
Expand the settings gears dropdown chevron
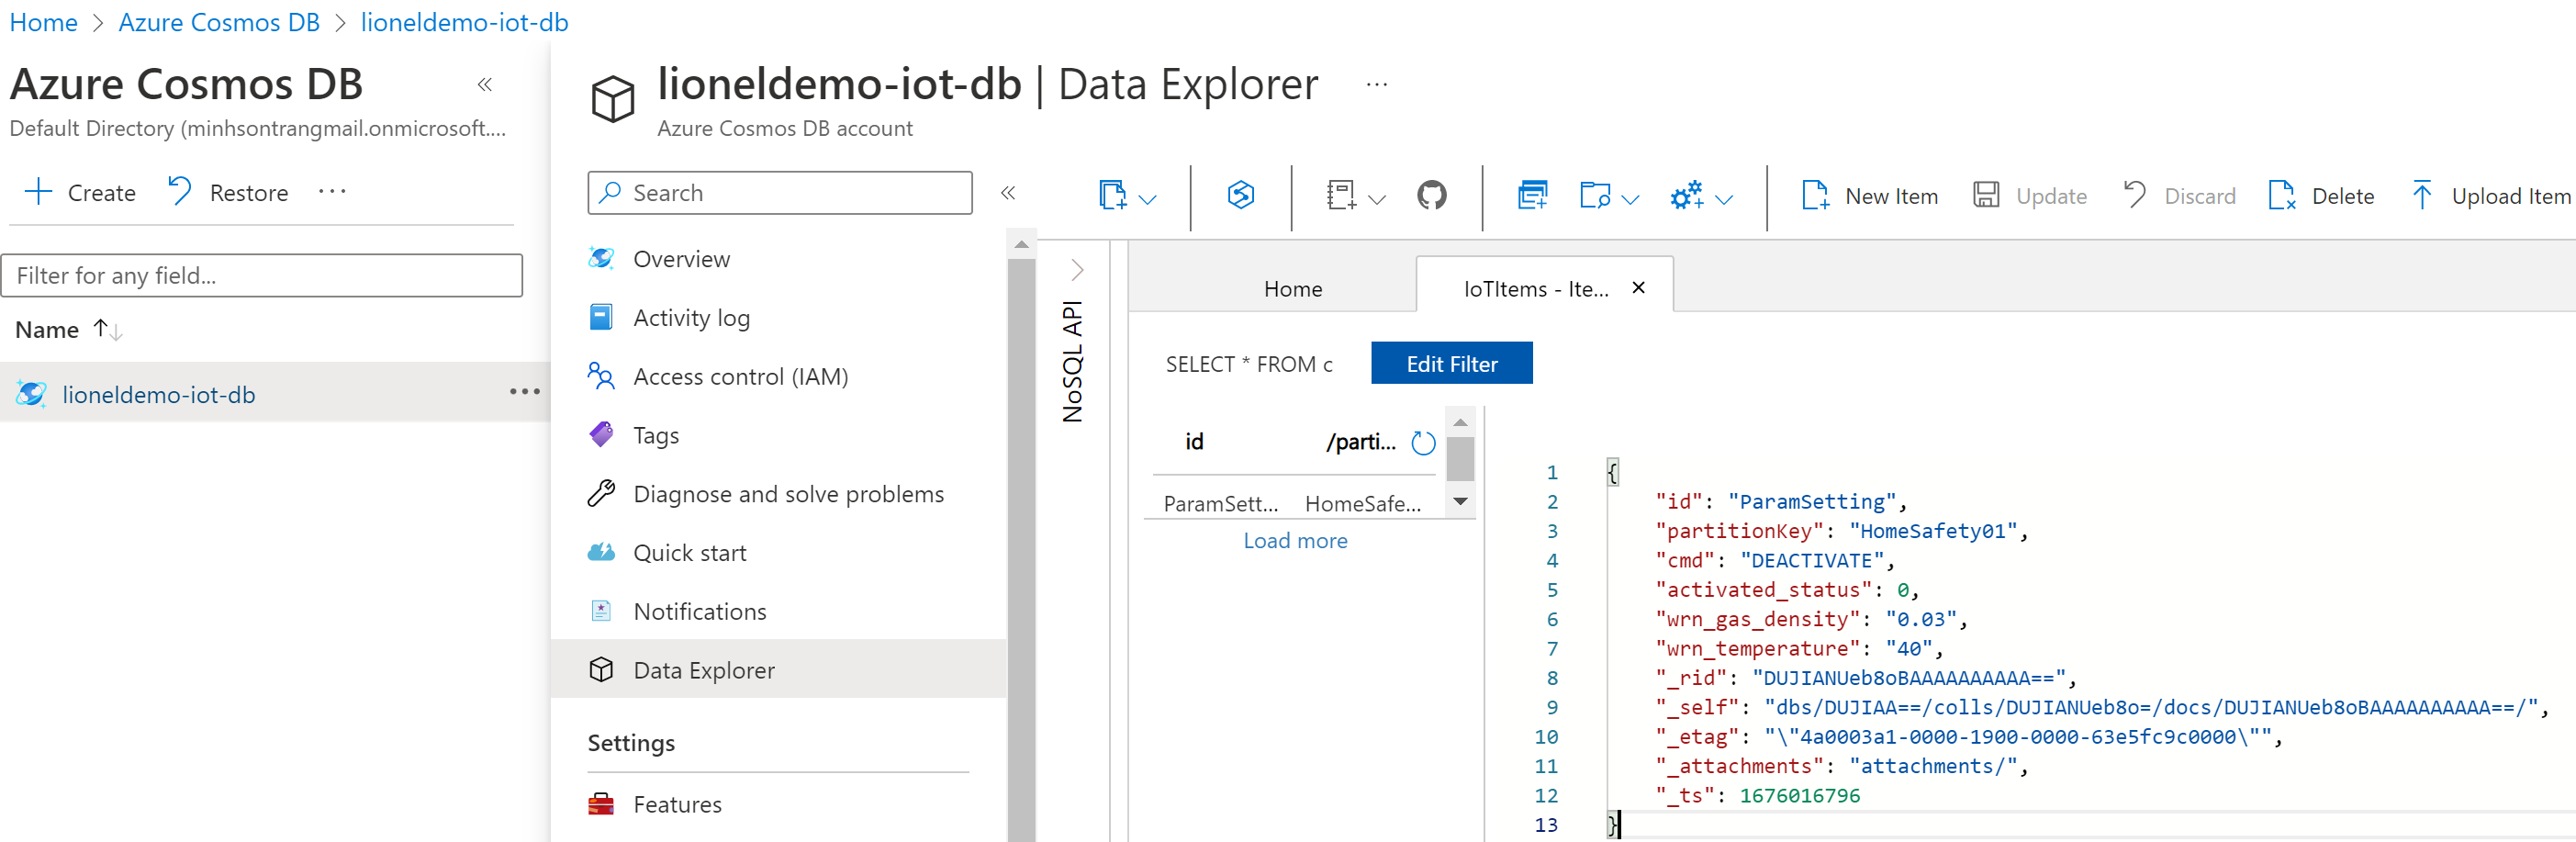[x=1724, y=199]
